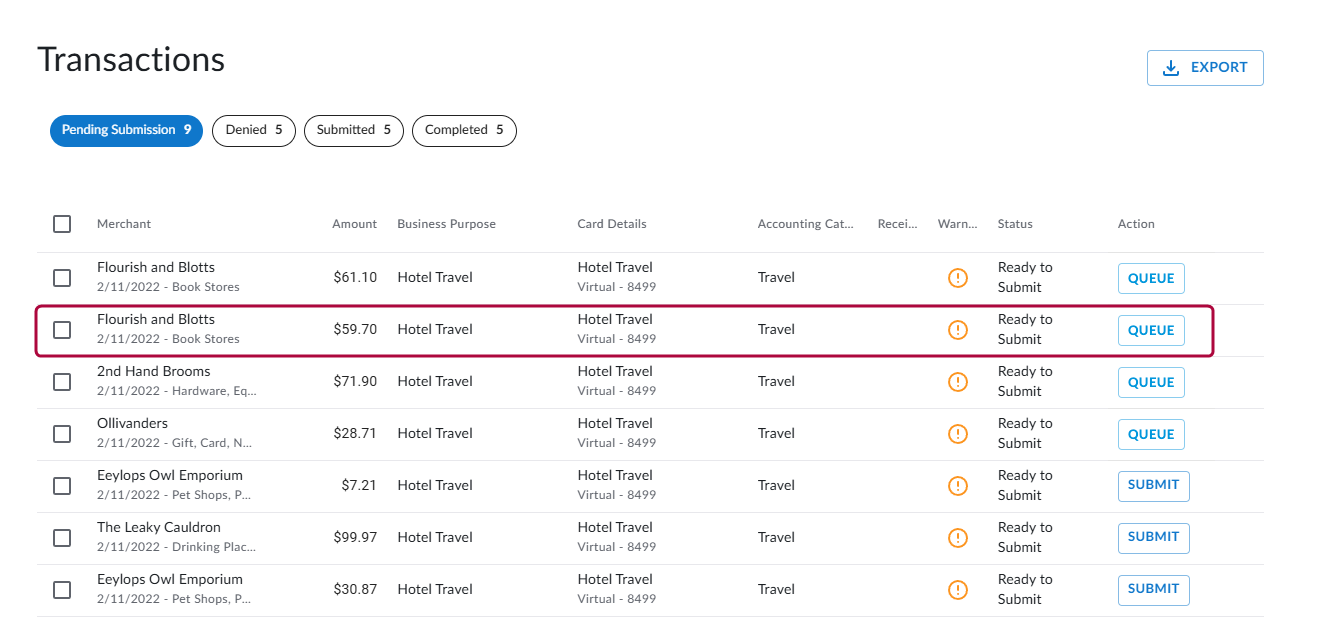This screenshot has height=620, width=1318.
Task: Click warning icon for $61.10 Flourish and Blotts
Action: pos(957,278)
